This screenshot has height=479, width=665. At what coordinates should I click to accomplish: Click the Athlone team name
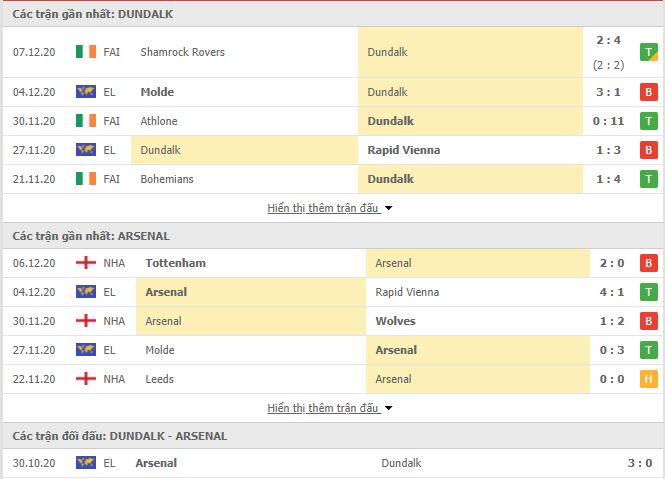[159, 121]
